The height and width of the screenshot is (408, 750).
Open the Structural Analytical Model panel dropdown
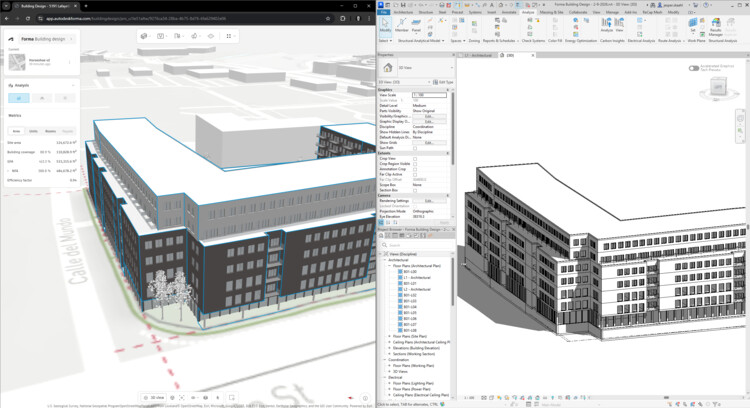point(421,41)
